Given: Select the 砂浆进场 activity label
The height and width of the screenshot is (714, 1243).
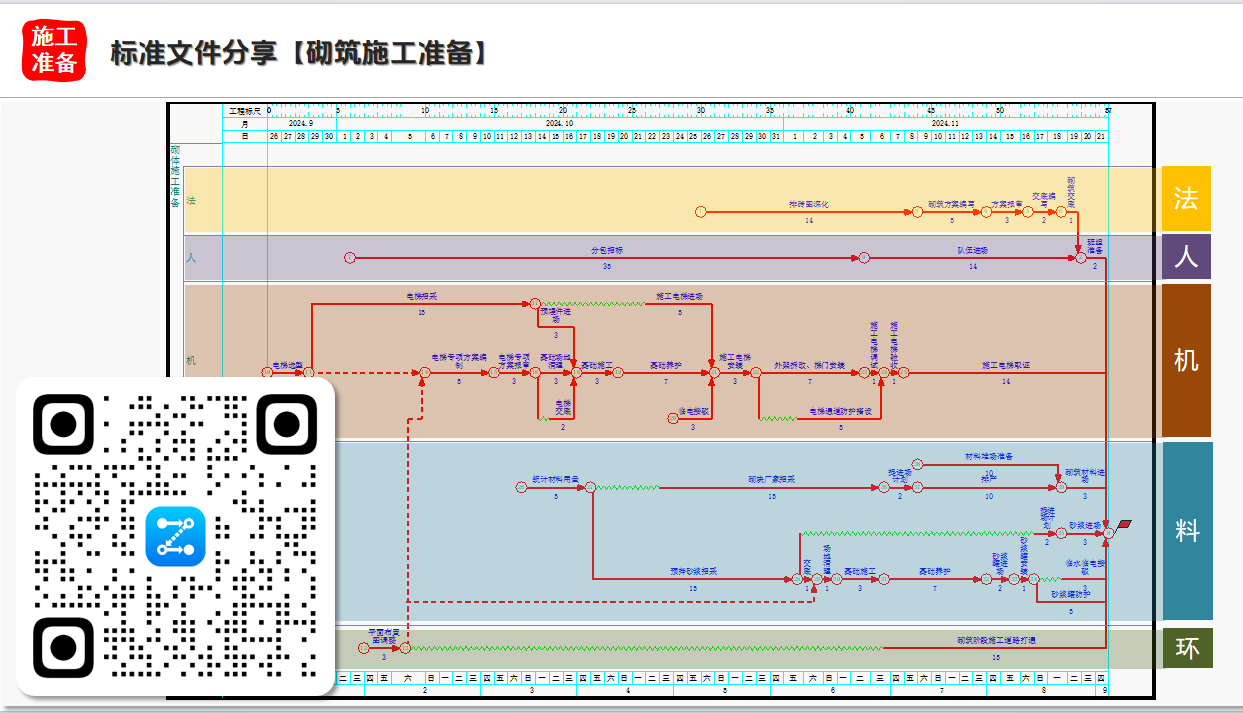Looking at the screenshot, I should 1084,525.
